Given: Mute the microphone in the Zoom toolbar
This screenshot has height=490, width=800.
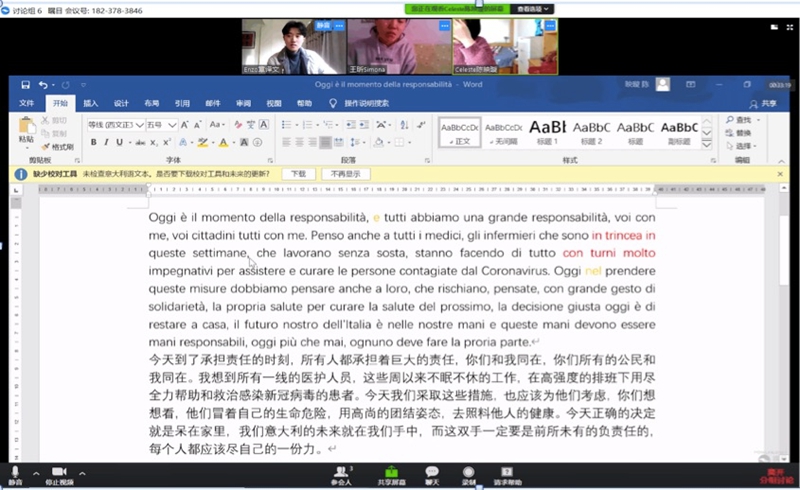Looking at the screenshot, I should point(15,473).
